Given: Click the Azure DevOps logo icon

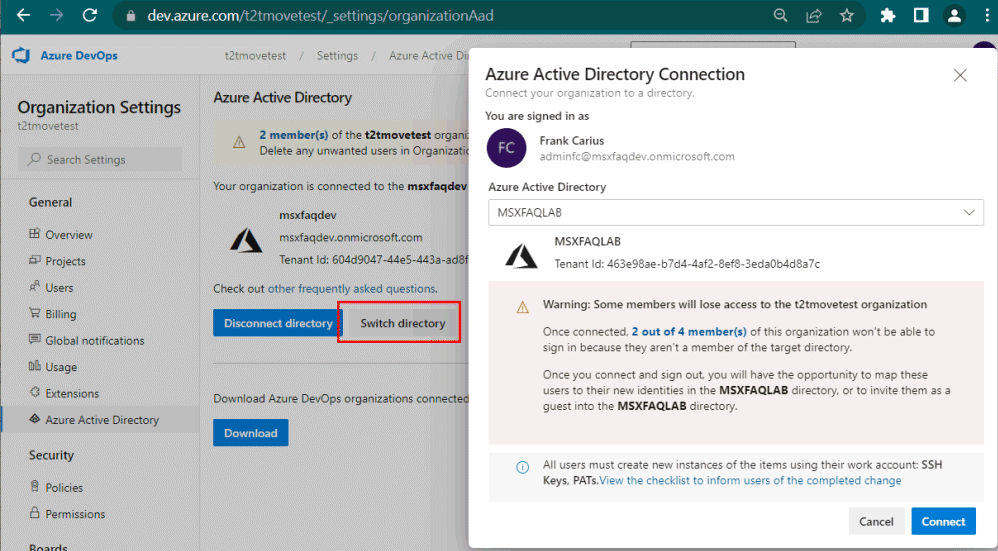Looking at the screenshot, I should coord(21,55).
